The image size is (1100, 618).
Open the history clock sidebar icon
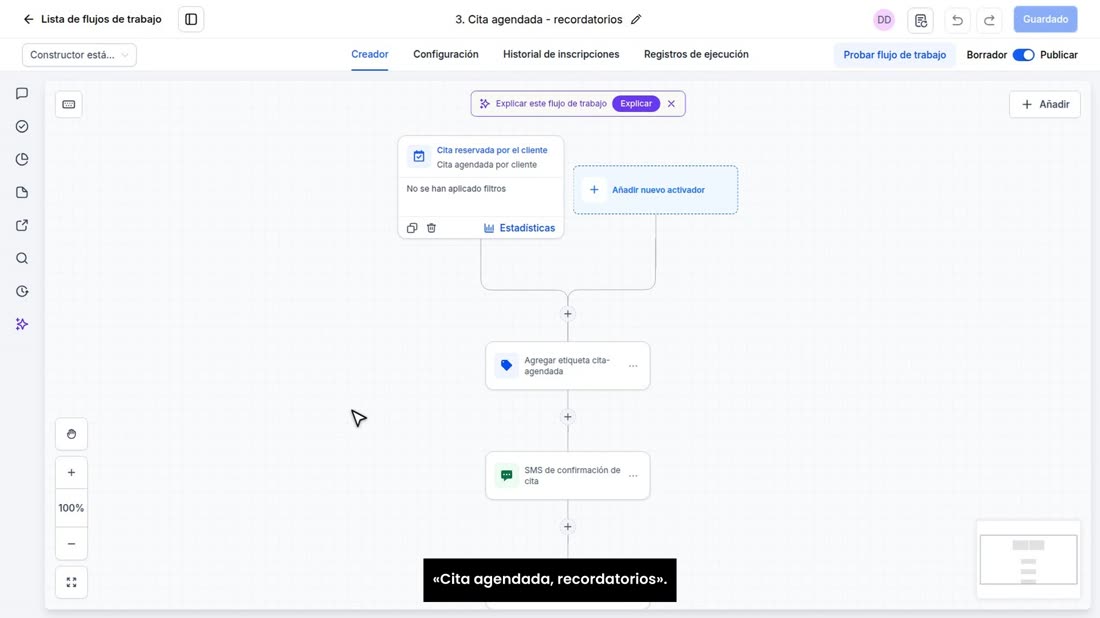[x=22, y=291]
